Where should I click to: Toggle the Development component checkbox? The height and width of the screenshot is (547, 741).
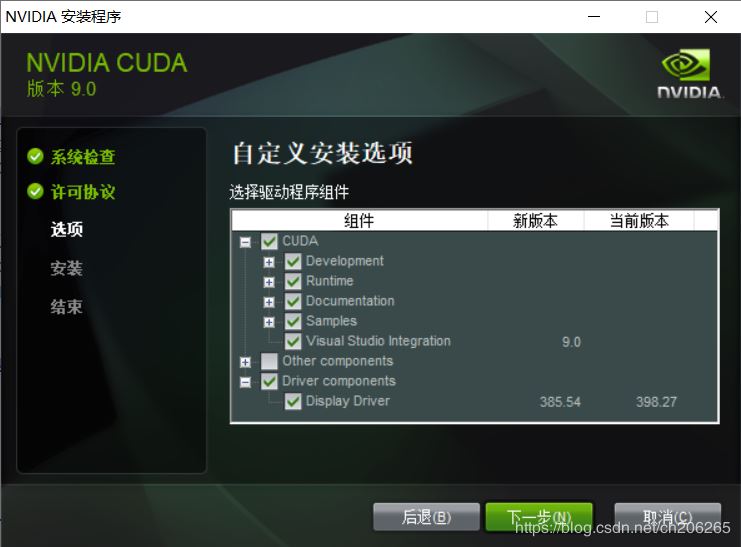click(293, 261)
